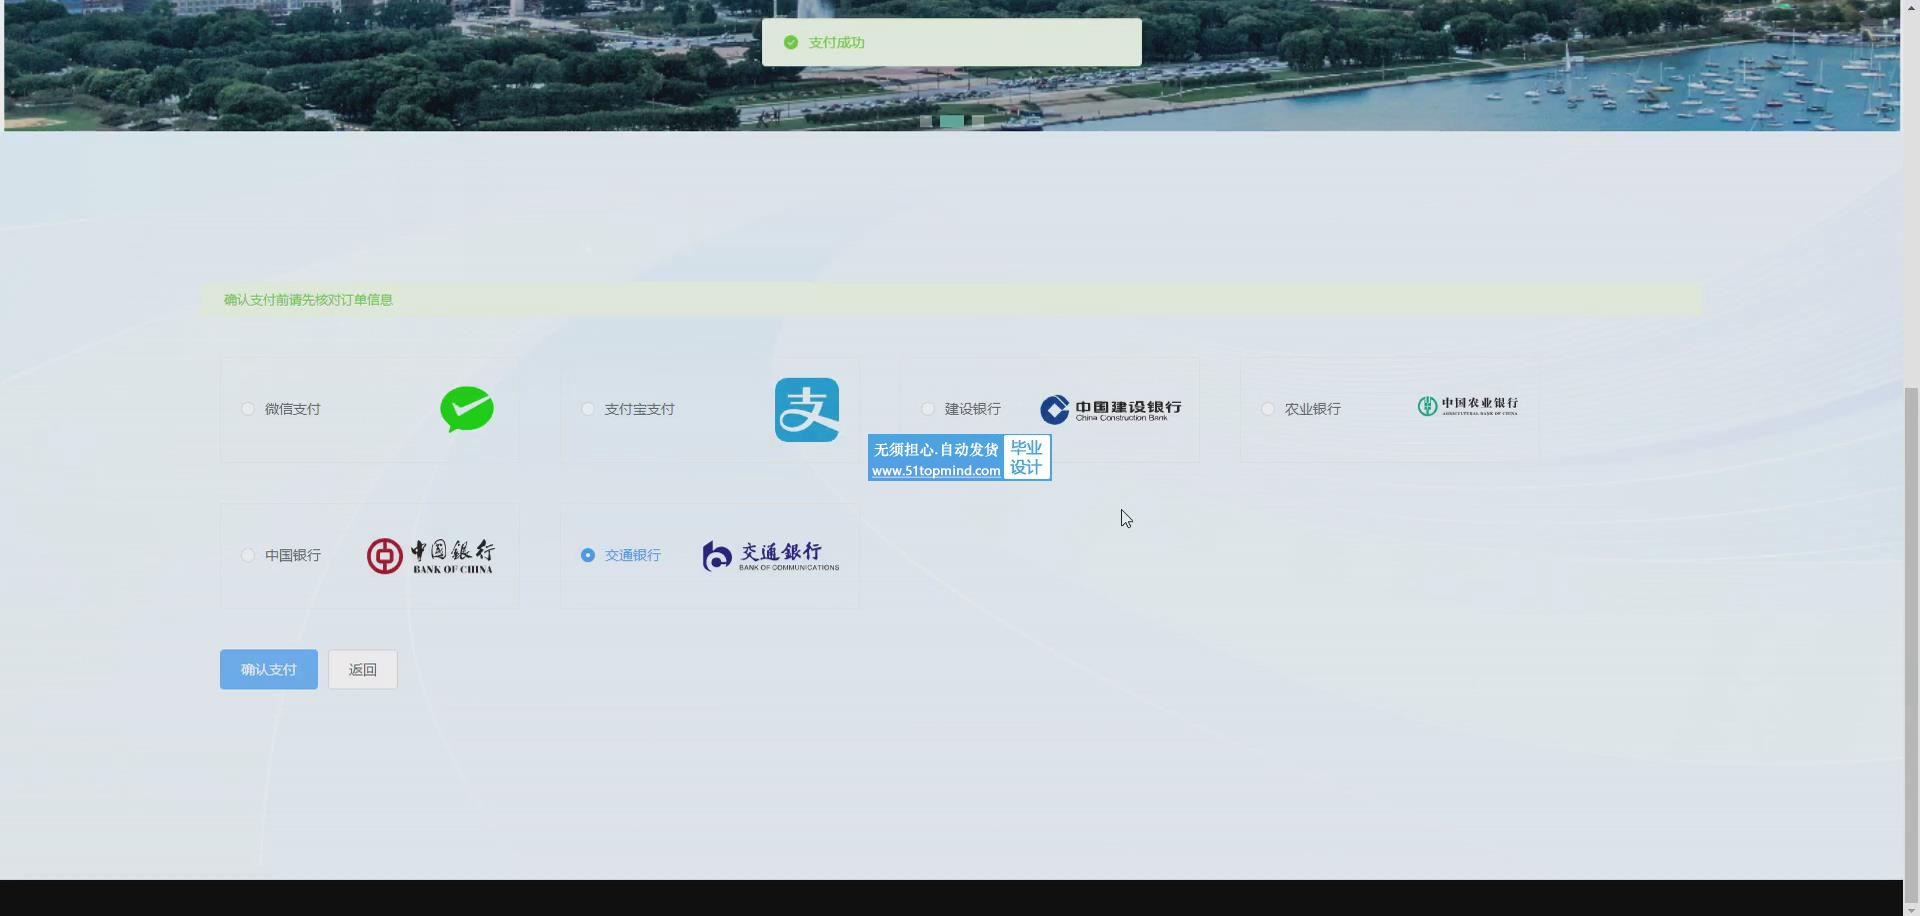Click the 农业银行 label text
This screenshot has height=916, width=1920.
click(1313, 409)
